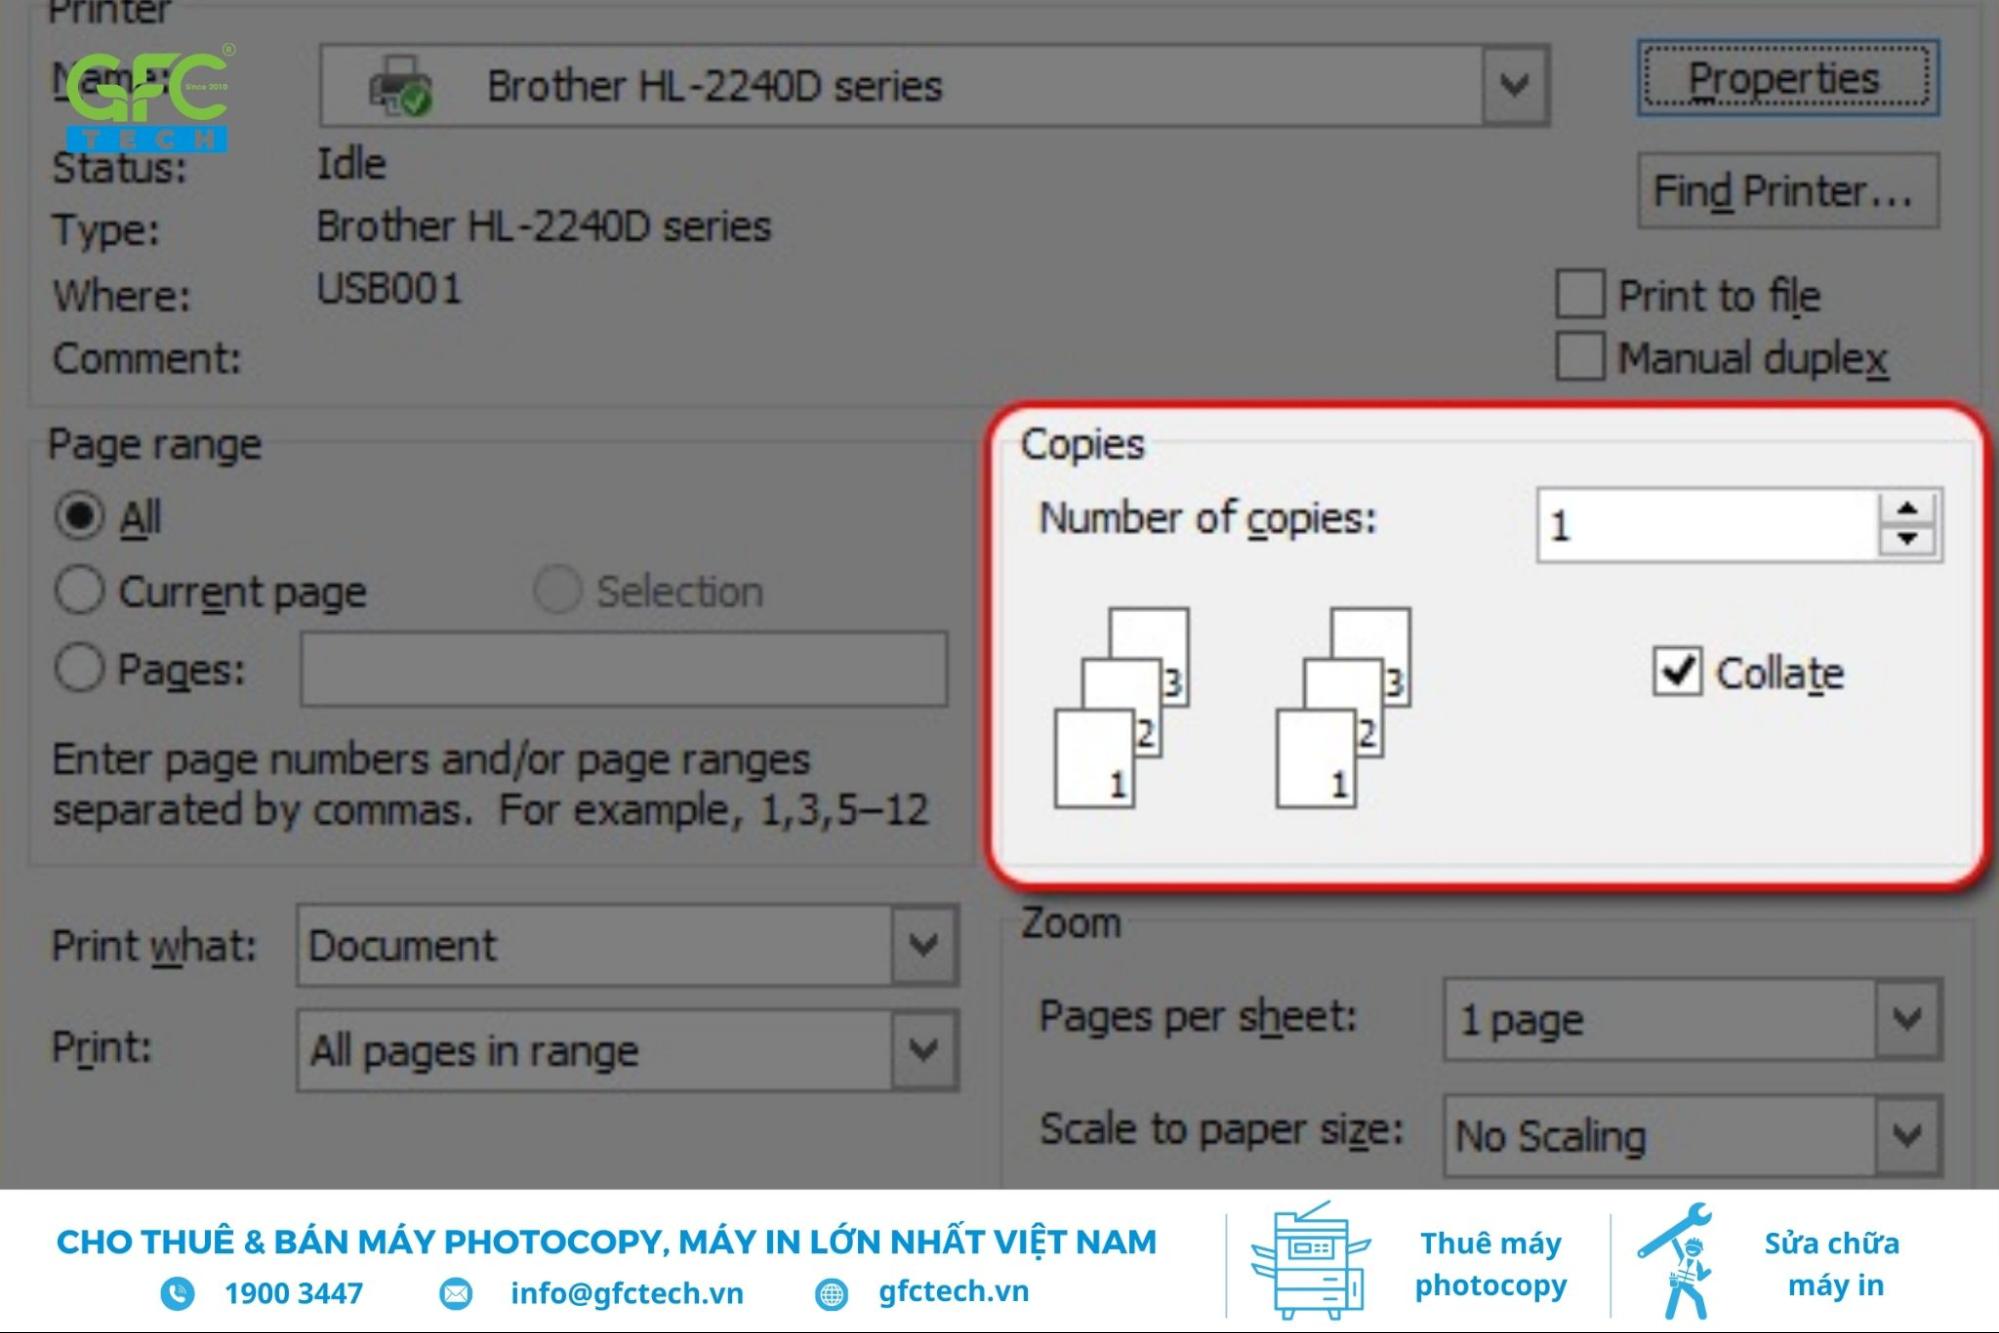Open the All pages in range dropdown arrow
The image size is (1999, 1333).
(924, 1049)
